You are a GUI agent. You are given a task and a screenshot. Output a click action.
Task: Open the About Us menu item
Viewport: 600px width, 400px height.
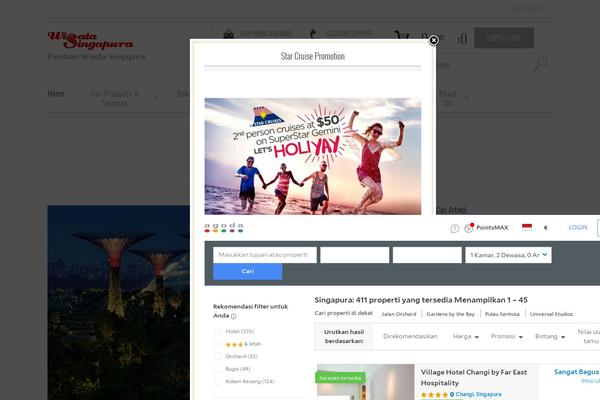pyautogui.click(x=447, y=98)
